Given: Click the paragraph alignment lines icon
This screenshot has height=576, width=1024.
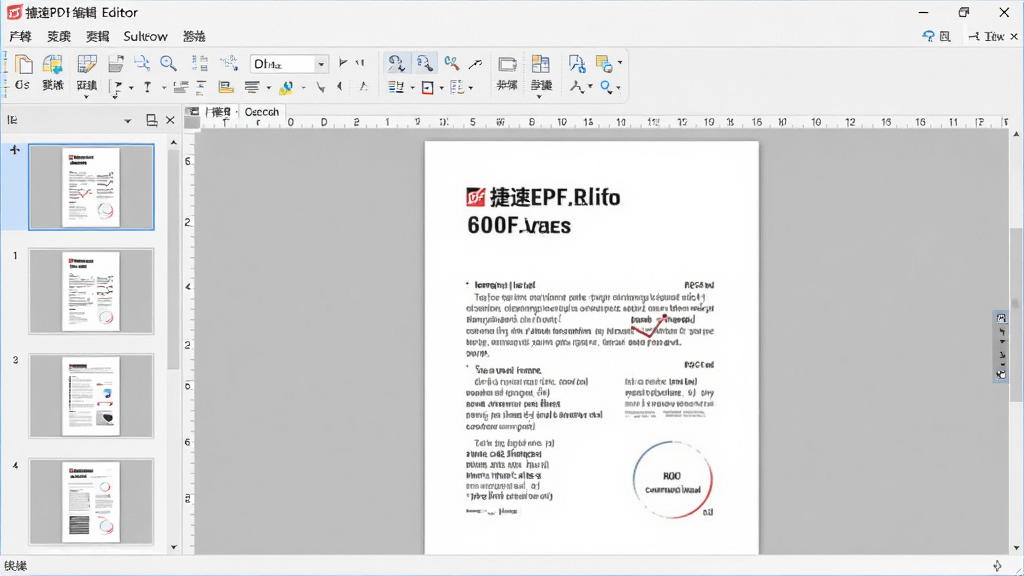Looking at the screenshot, I should coord(252,87).
